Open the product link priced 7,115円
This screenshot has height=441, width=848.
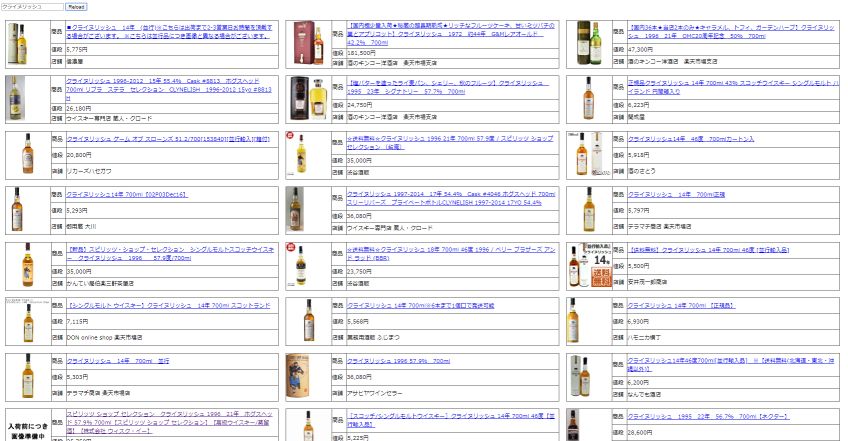(168, 306)
